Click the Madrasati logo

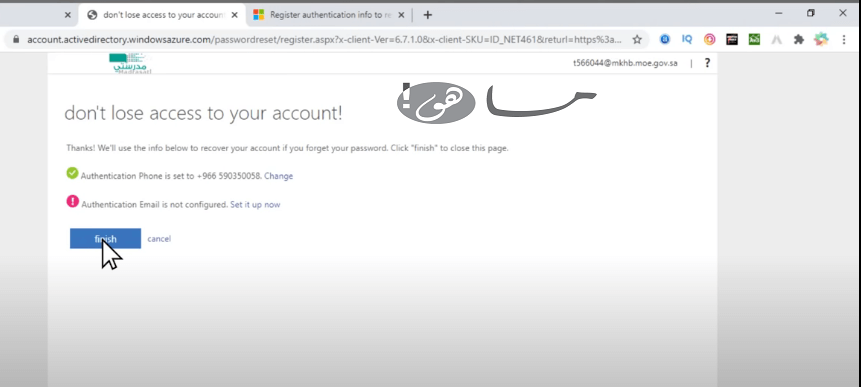click(131, 63)
